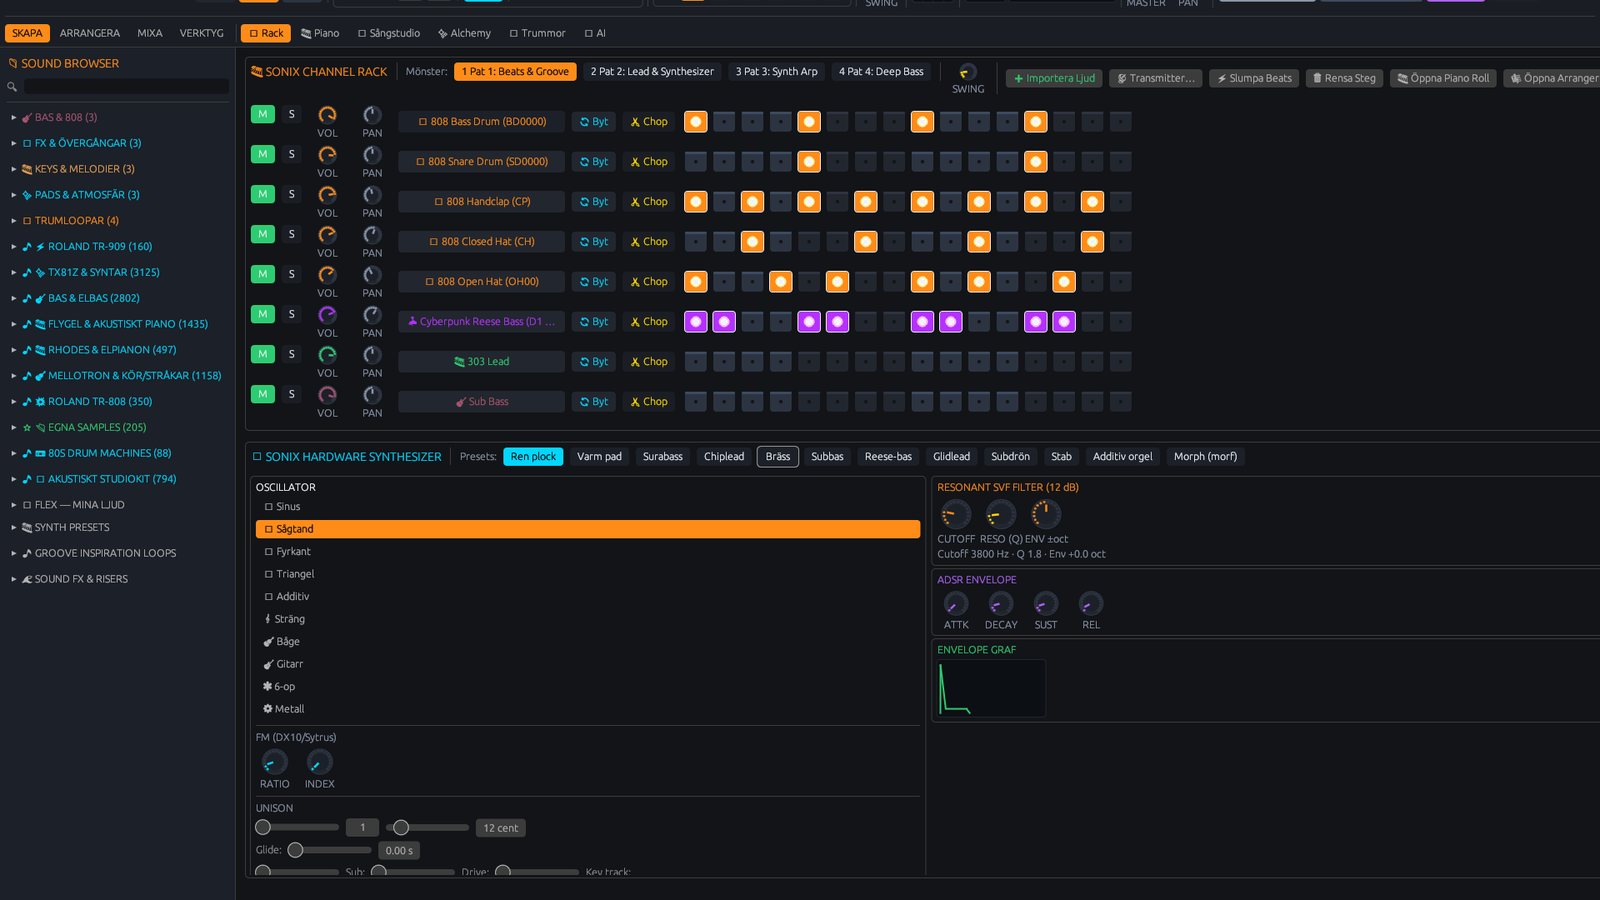
Task: Click the PAN knob for 808 Snare Drum
Action: 372,155
